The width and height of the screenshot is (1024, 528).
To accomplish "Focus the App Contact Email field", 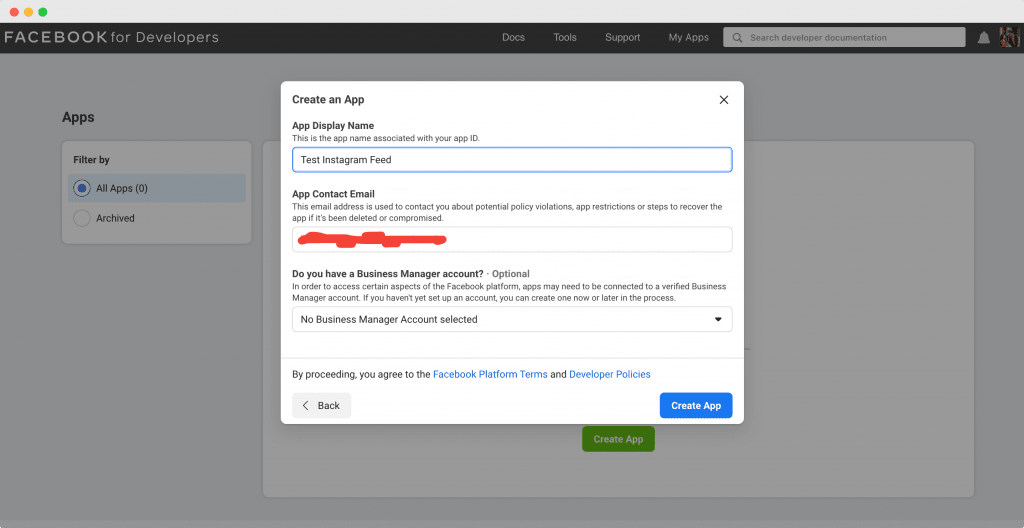I will (x=512, y=239).
